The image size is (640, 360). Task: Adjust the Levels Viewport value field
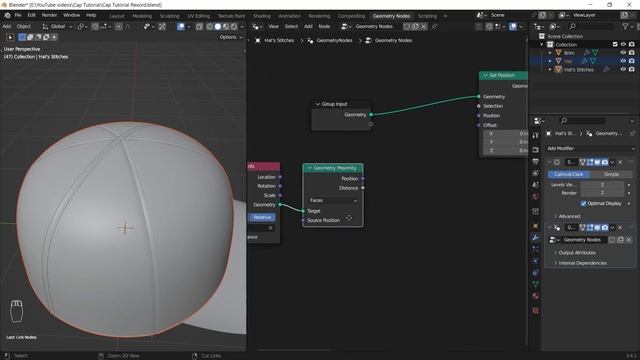[x=602, y=185]
